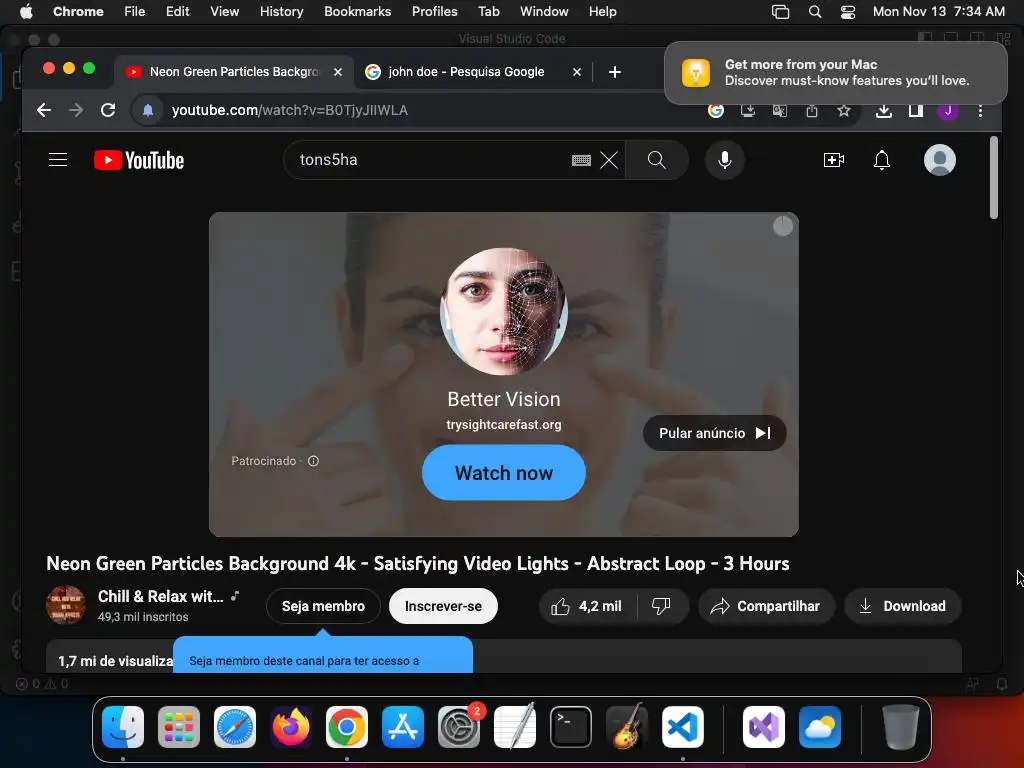Viewport: 1024px width, 768px height.
Task: Switch to the Neon Green Particles tab
Action: click(234, 72)
